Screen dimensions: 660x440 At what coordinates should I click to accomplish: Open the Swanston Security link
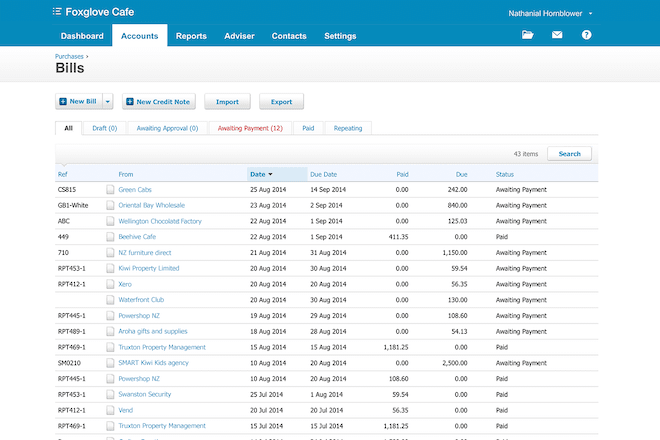(145, 395)
